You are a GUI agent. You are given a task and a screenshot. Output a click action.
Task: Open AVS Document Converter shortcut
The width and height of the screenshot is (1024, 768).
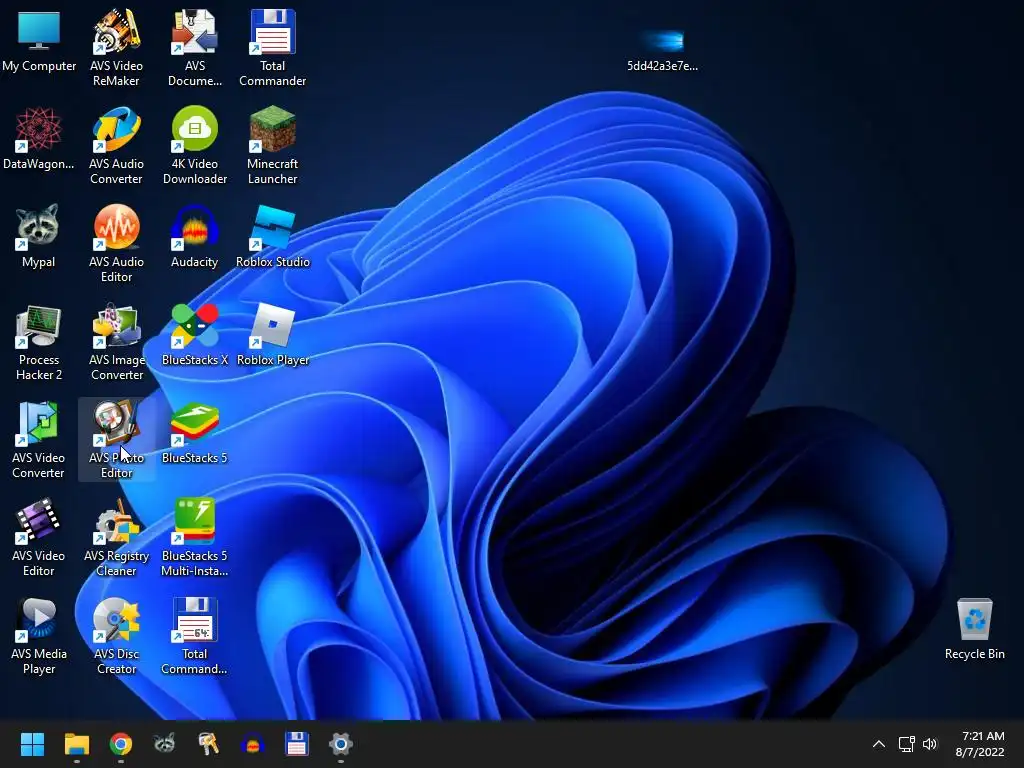coord(195,48)
